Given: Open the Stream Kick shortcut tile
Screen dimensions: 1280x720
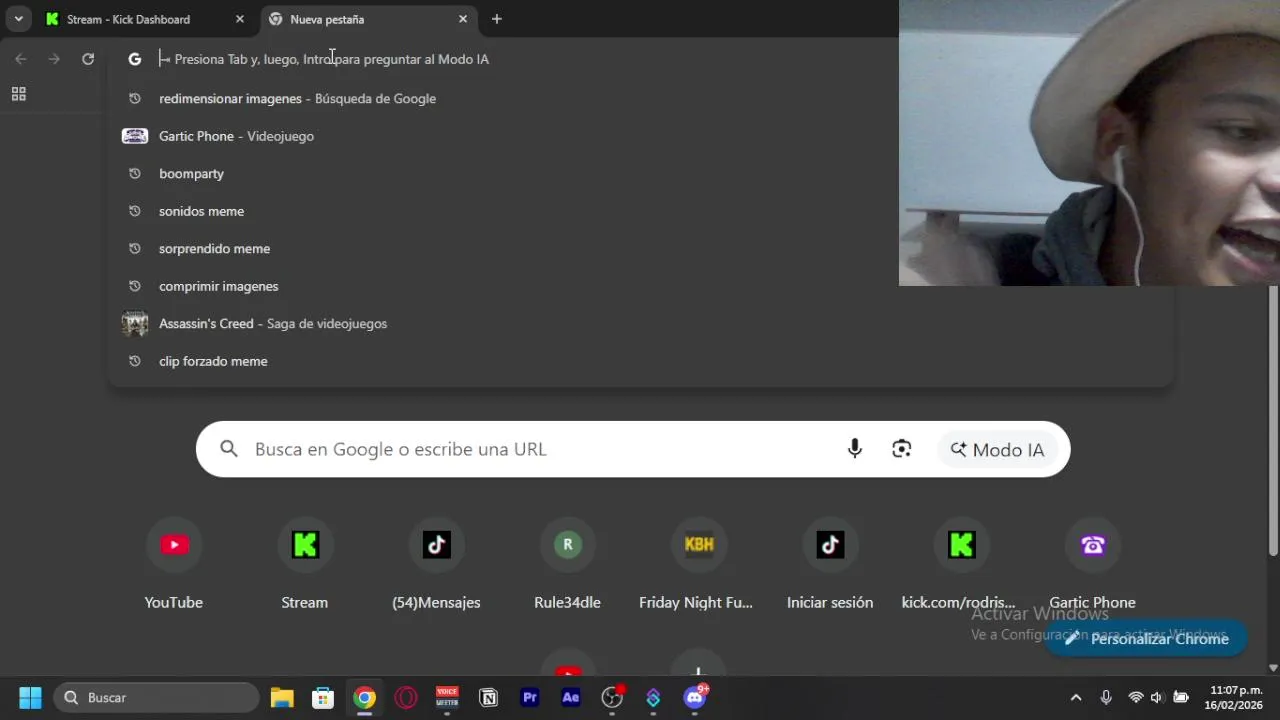Looking at the screenshot, I should click(x=305, y=564).
